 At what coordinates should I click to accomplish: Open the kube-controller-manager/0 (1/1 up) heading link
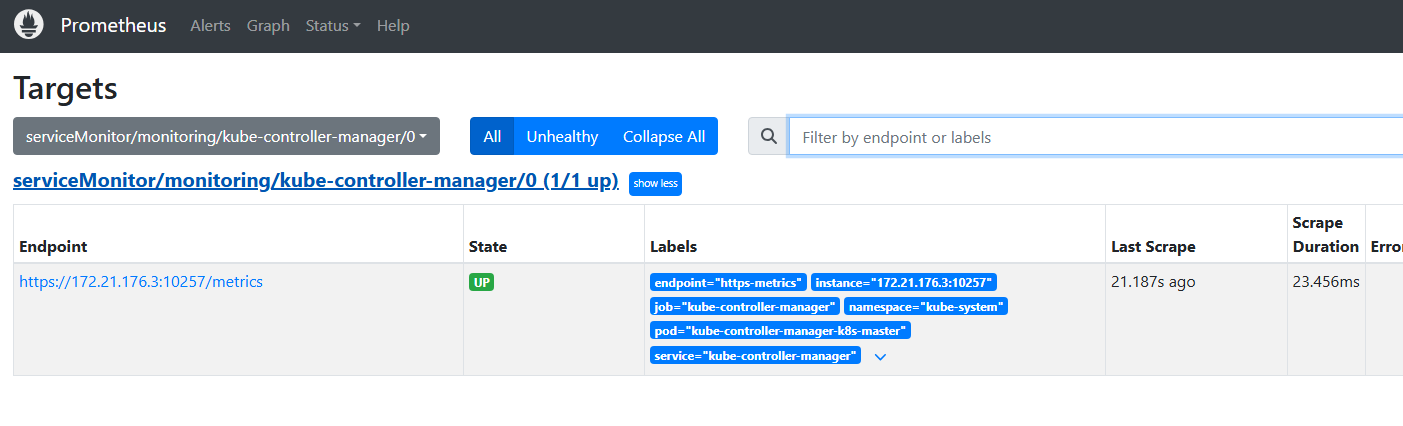316,182
